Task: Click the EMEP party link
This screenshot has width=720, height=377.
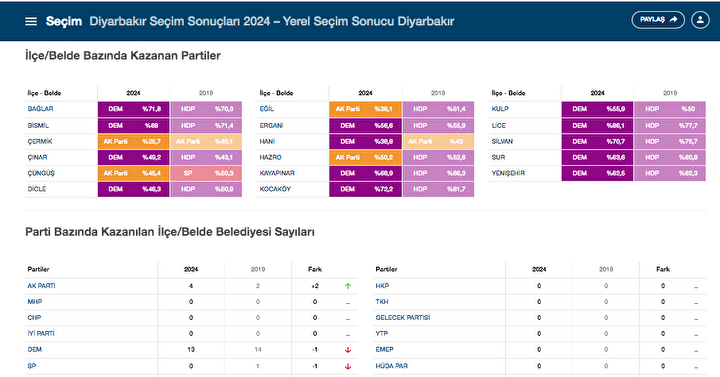Action: [384, 349]
